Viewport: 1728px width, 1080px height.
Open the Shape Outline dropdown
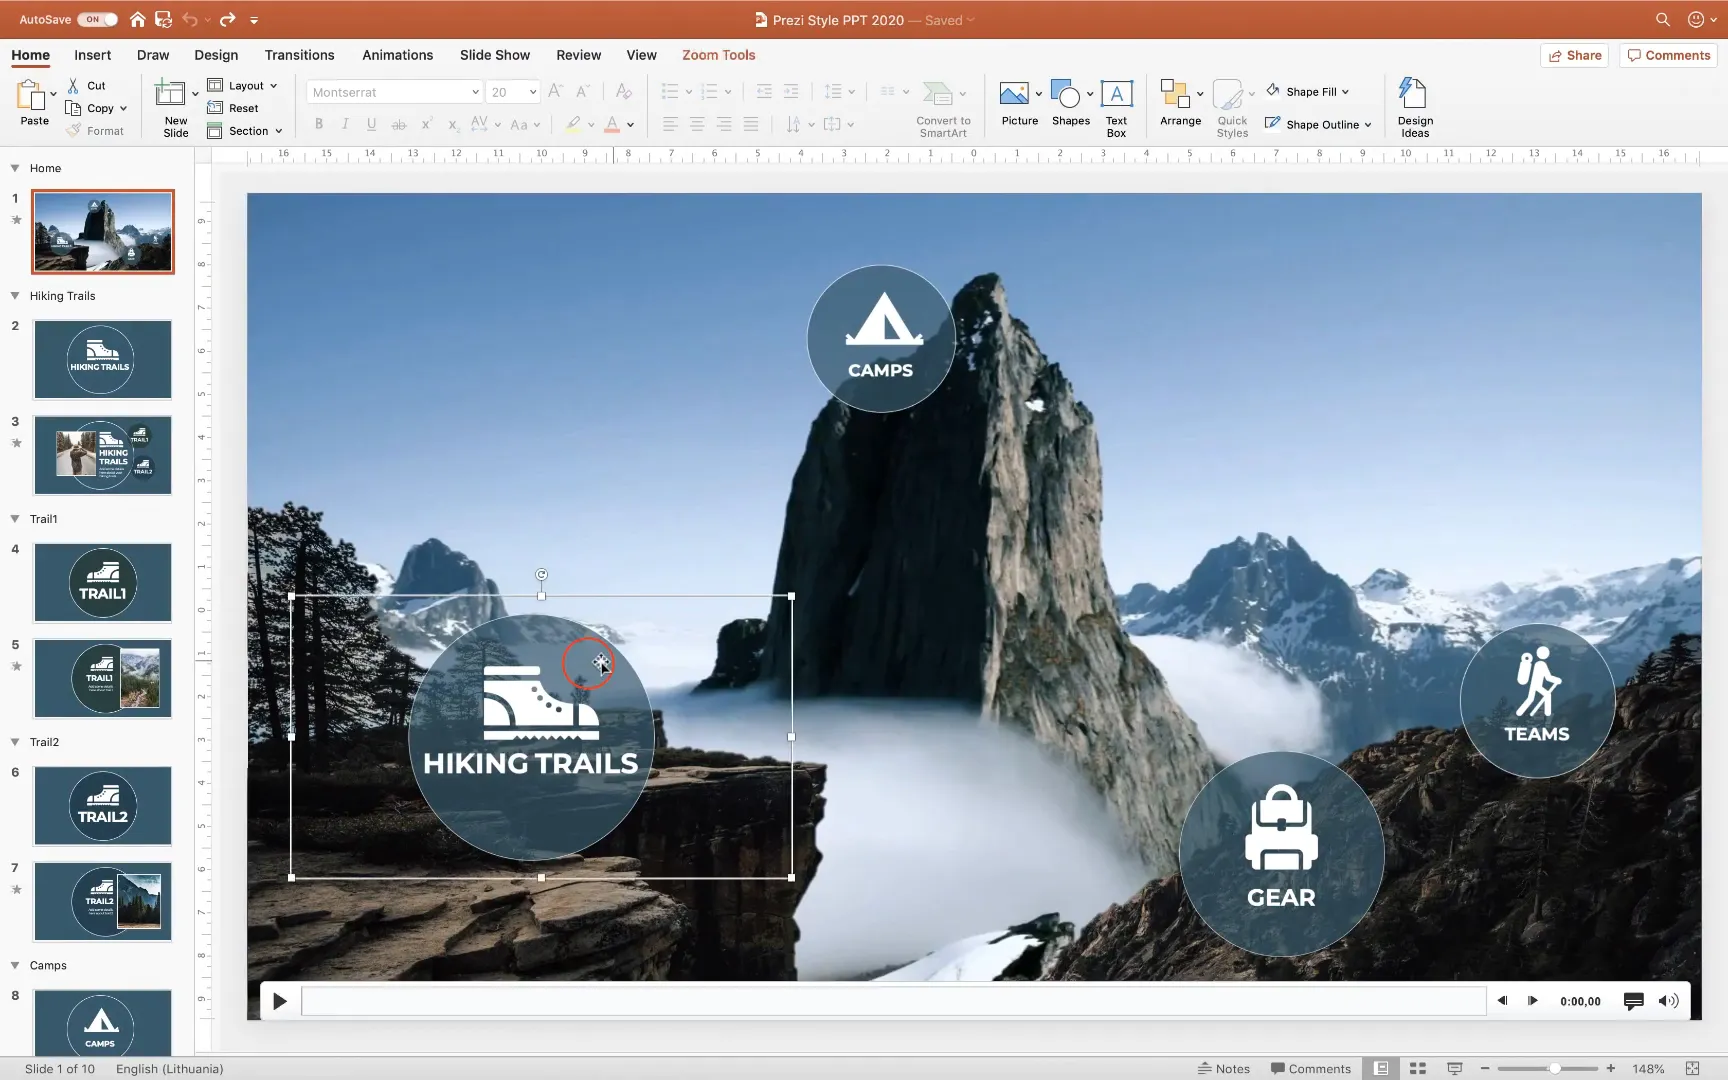(x=1318, y=124)
